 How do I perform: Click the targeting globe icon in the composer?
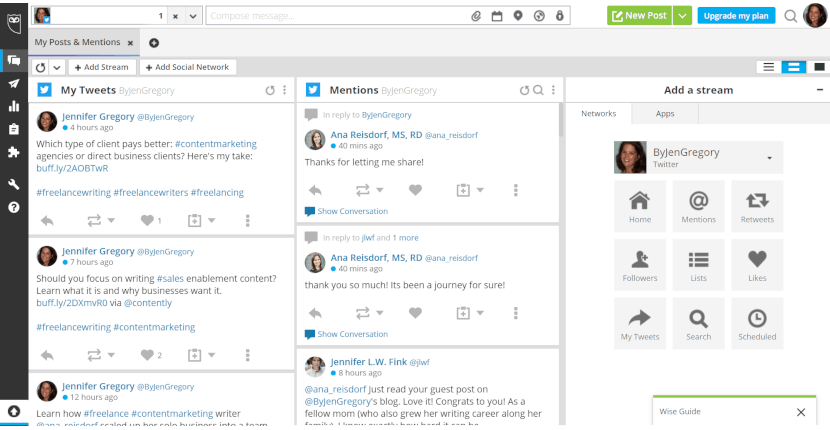coord(539,16)
